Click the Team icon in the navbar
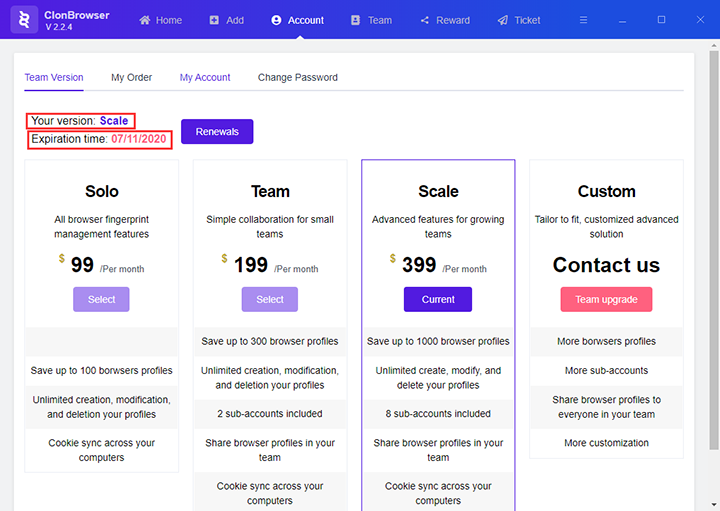The image size is (720, 511). (x=355, y=20)
